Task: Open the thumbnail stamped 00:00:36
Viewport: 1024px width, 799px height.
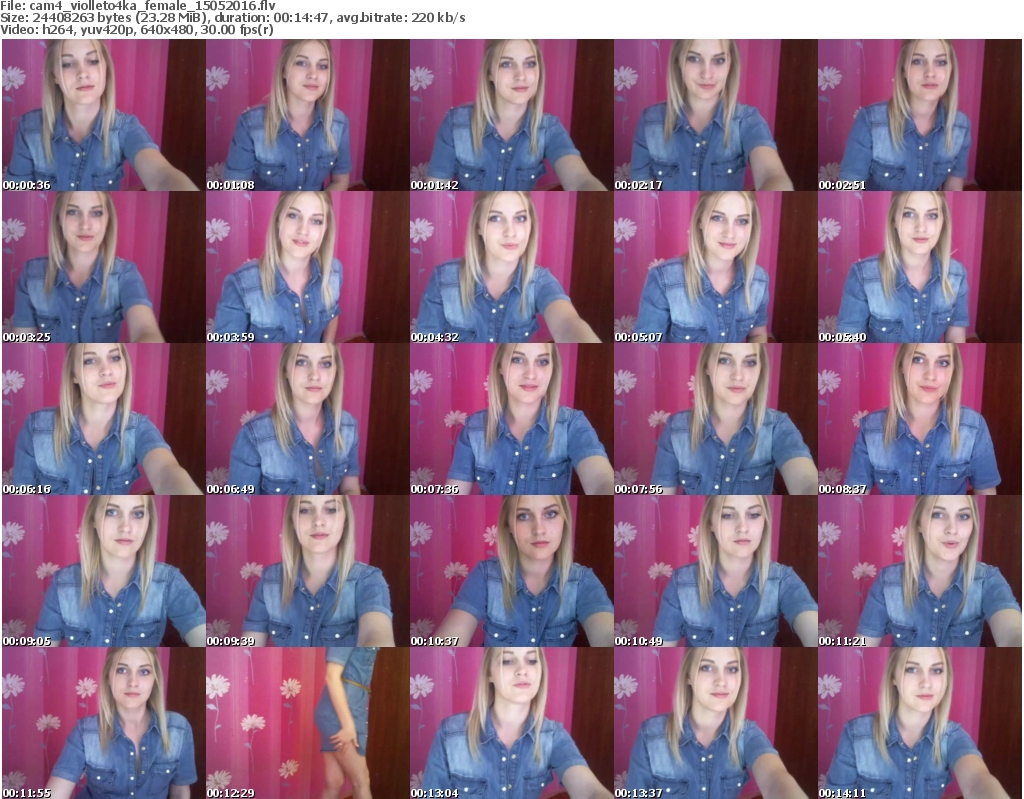Action: pyautogui.click(x=104, y=115)
